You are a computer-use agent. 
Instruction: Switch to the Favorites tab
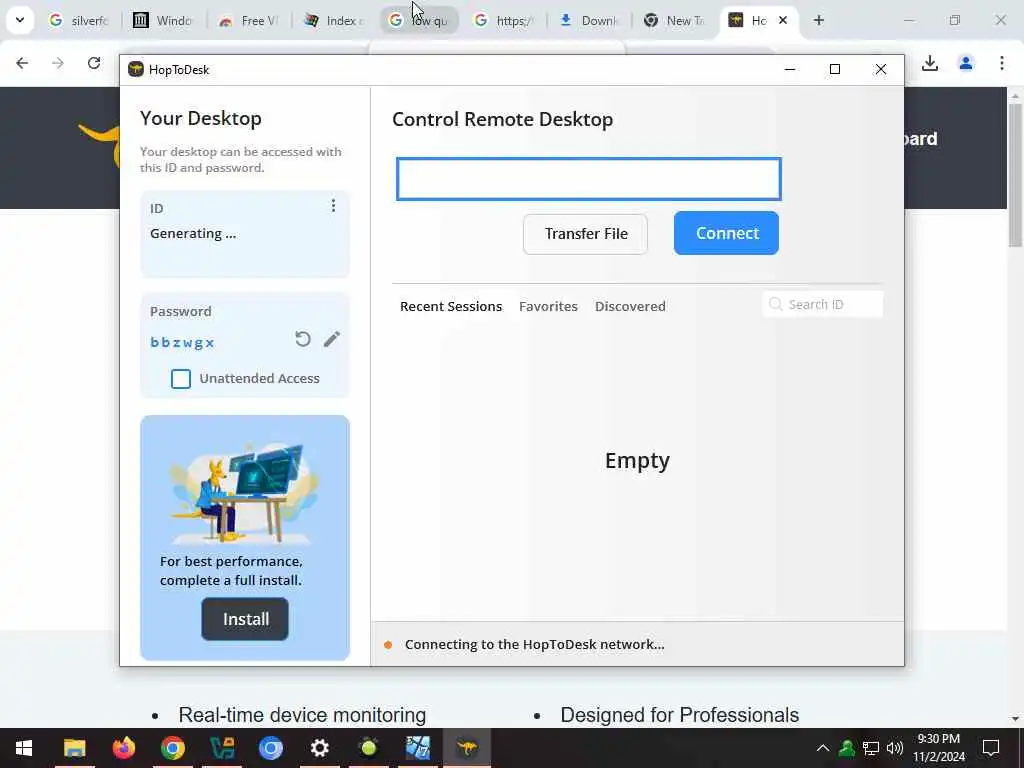tap(548, 306)
